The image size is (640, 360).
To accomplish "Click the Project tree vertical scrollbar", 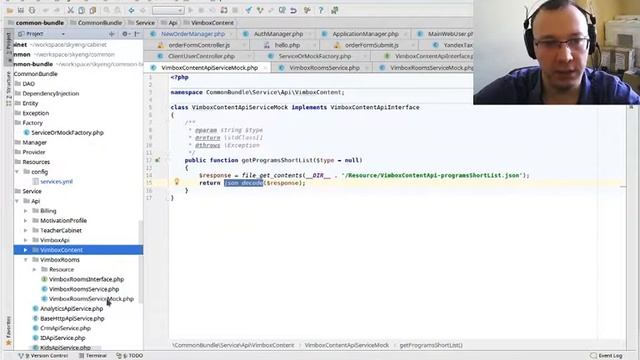I will pyautogui.click(x=141, y=261).
